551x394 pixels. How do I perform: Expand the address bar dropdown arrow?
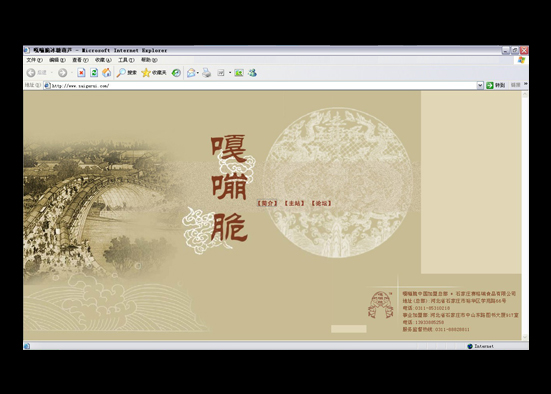pyautogui.click(x=480, y=85)
